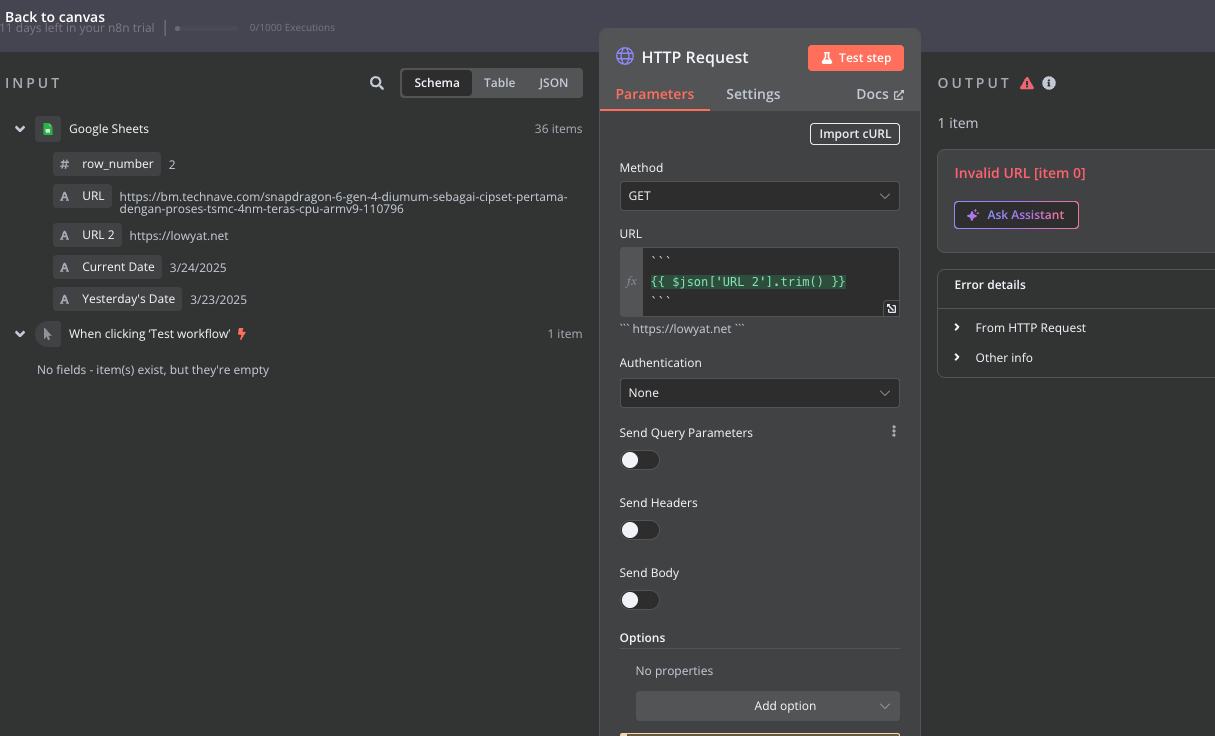Click the sparkle icon in Ask Assistant
Screen dimensions: 1215x736
(973, 215)
